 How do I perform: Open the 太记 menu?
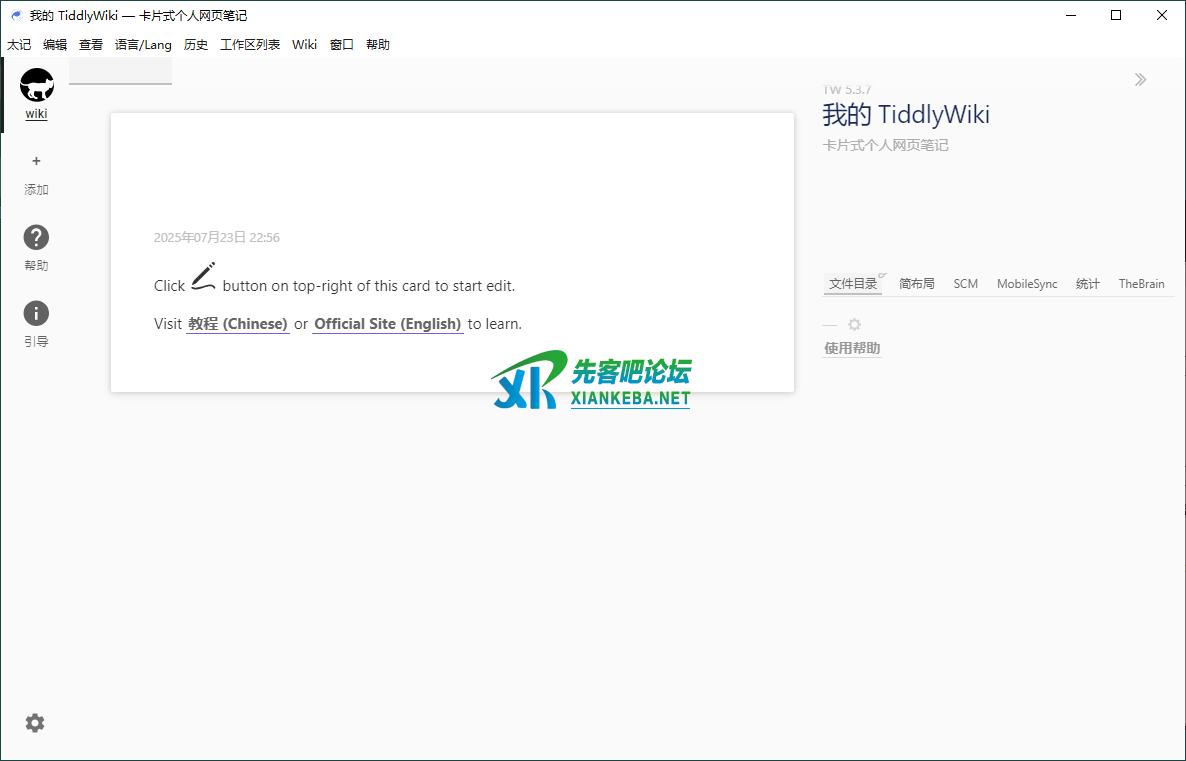coord(19,45)
